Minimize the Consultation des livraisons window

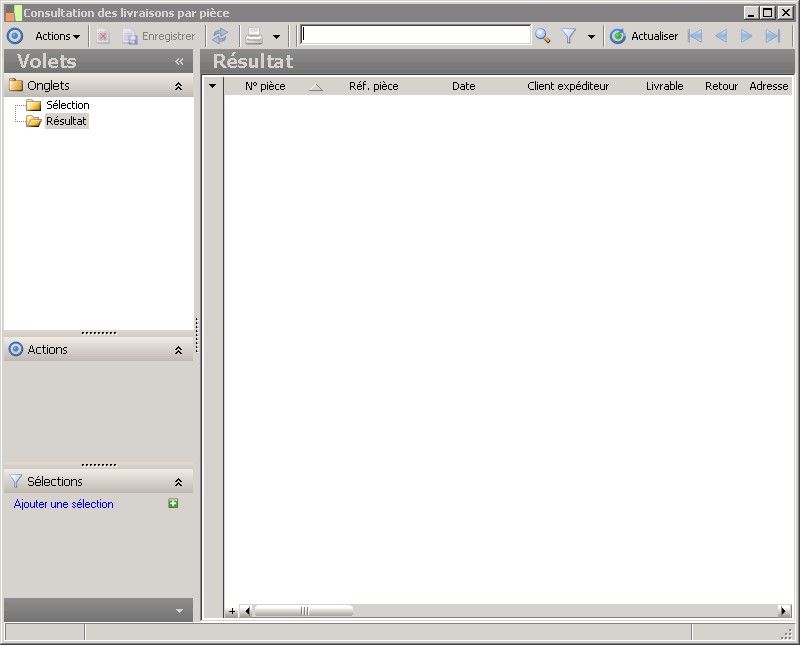751,13
